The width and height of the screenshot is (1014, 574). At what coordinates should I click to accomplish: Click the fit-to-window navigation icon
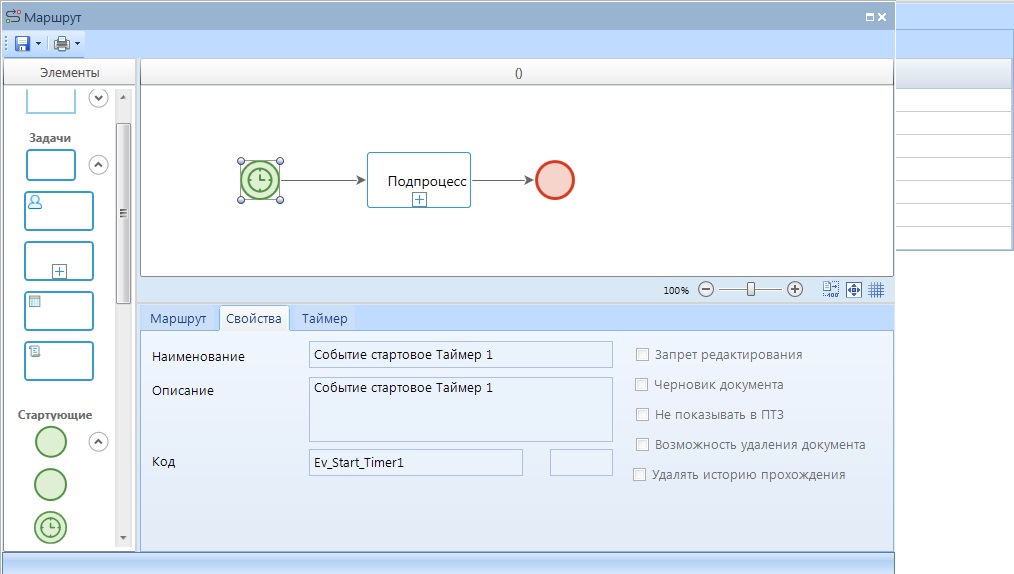[x=854, y=289]
